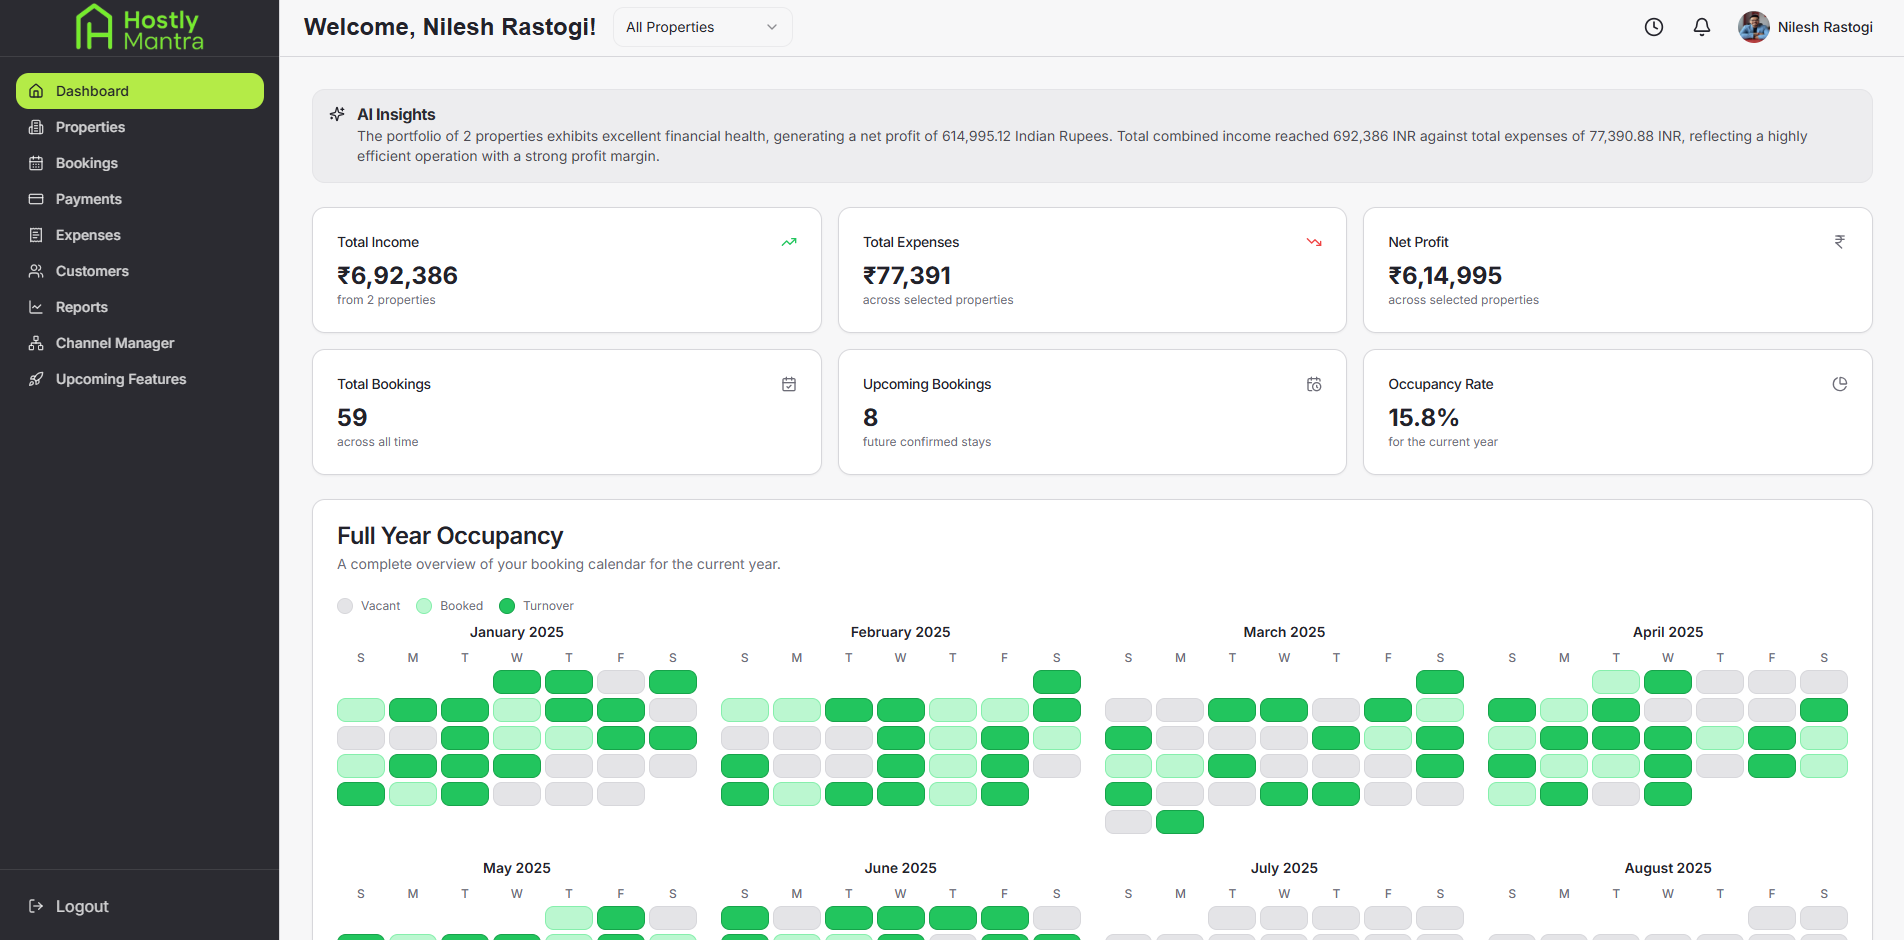Open the All Properties dropdown
Viewport: 1904px width, 940px height.
pyautogui.click(x=701, y=27)
